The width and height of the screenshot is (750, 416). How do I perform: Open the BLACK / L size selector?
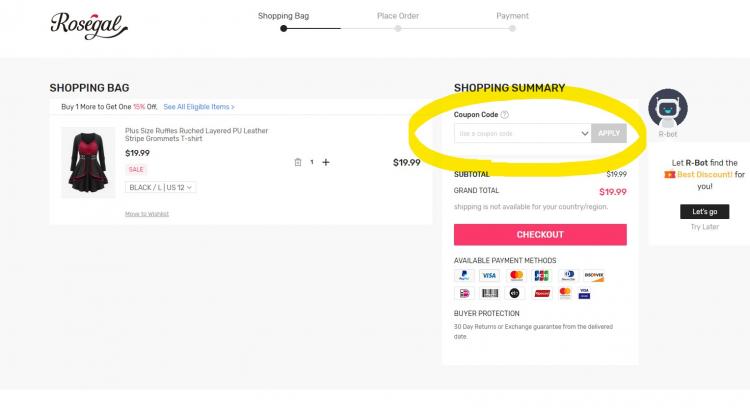pos(161,187)
